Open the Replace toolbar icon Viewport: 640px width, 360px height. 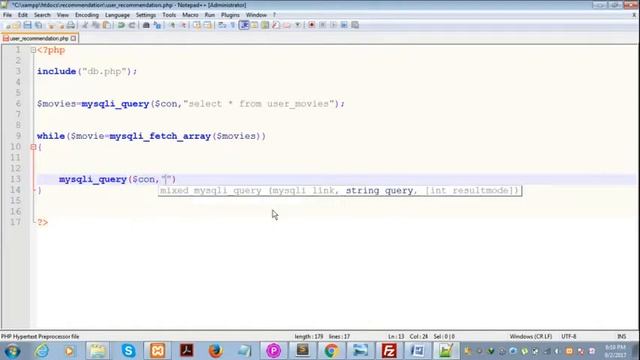[x=157, y=25]
